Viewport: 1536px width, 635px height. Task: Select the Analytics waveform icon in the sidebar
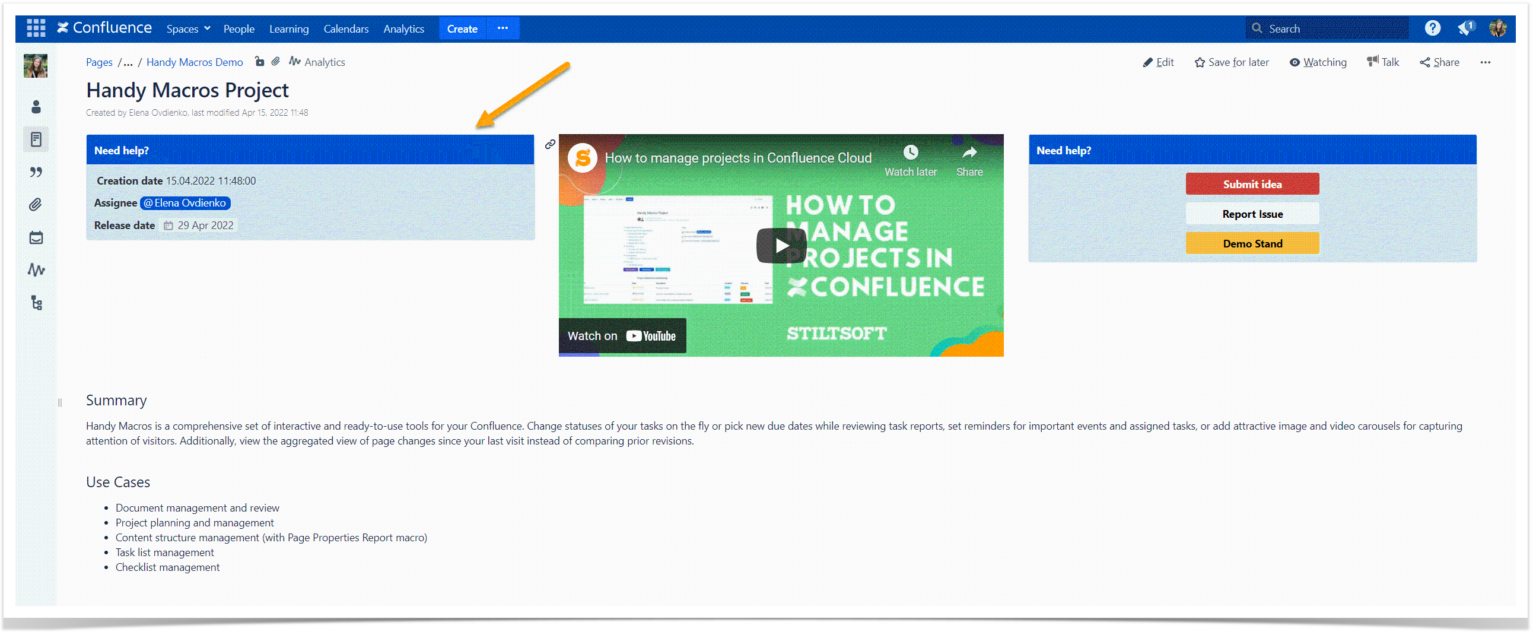(x=36, y=270)
